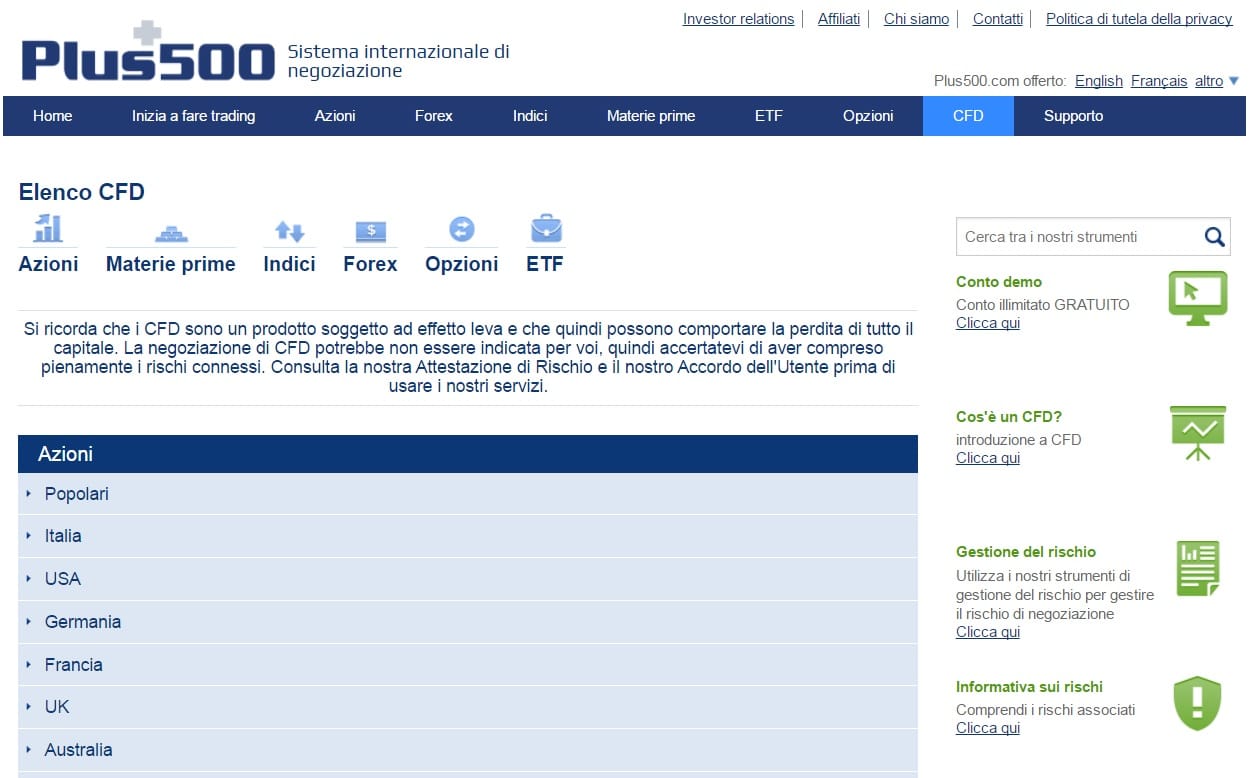Click the dark blue Azioni table header
This screenshot has width=1249, height=778.
[x=468, y=454]
